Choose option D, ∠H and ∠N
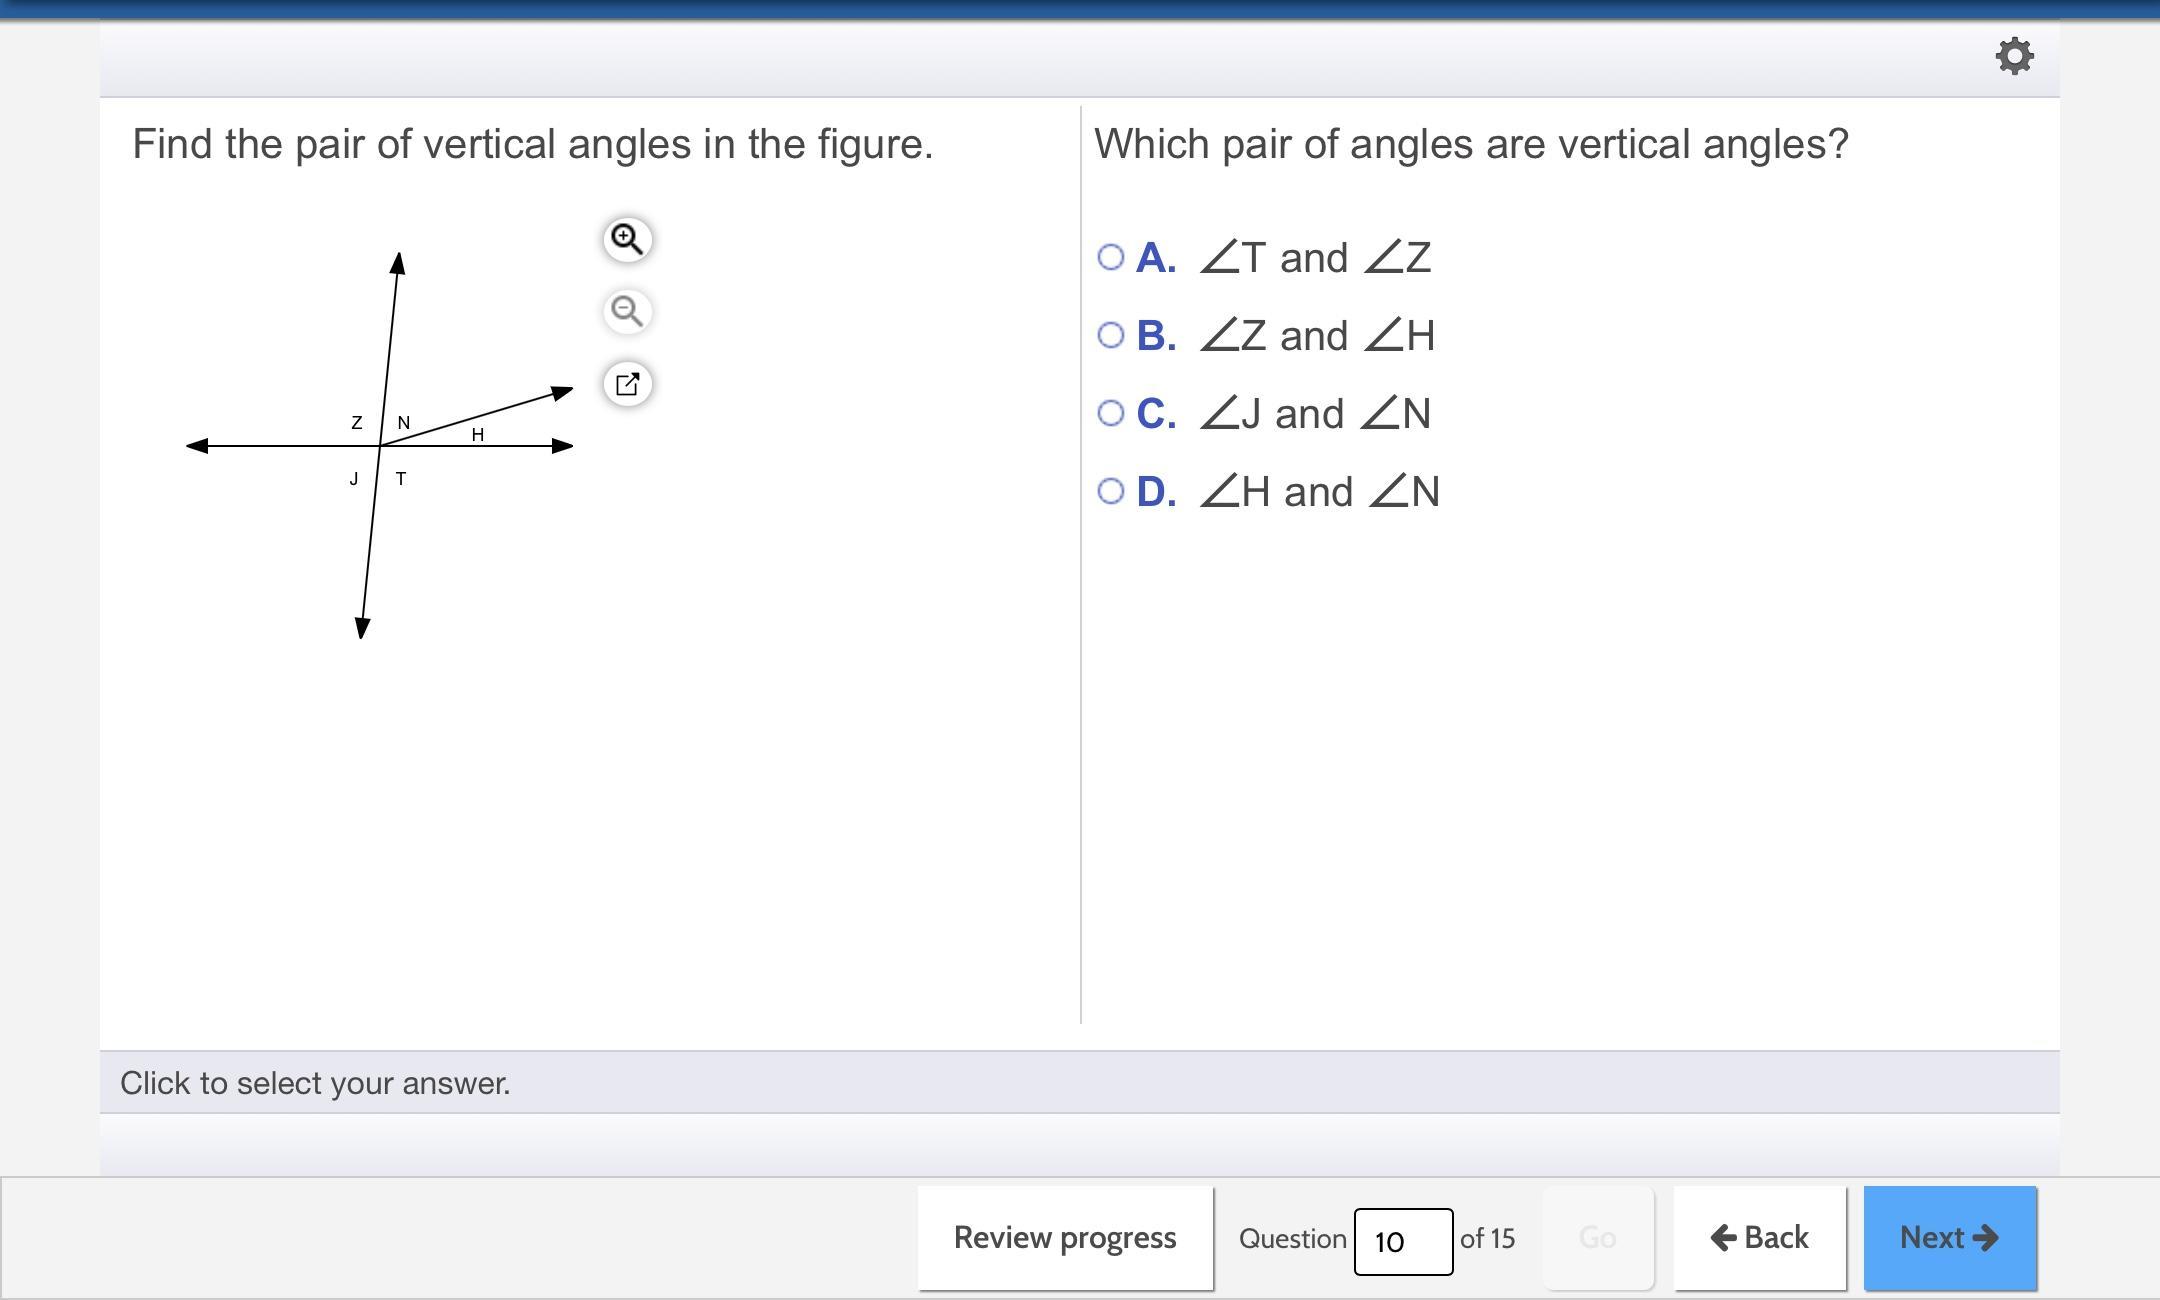 [1111, 492]
